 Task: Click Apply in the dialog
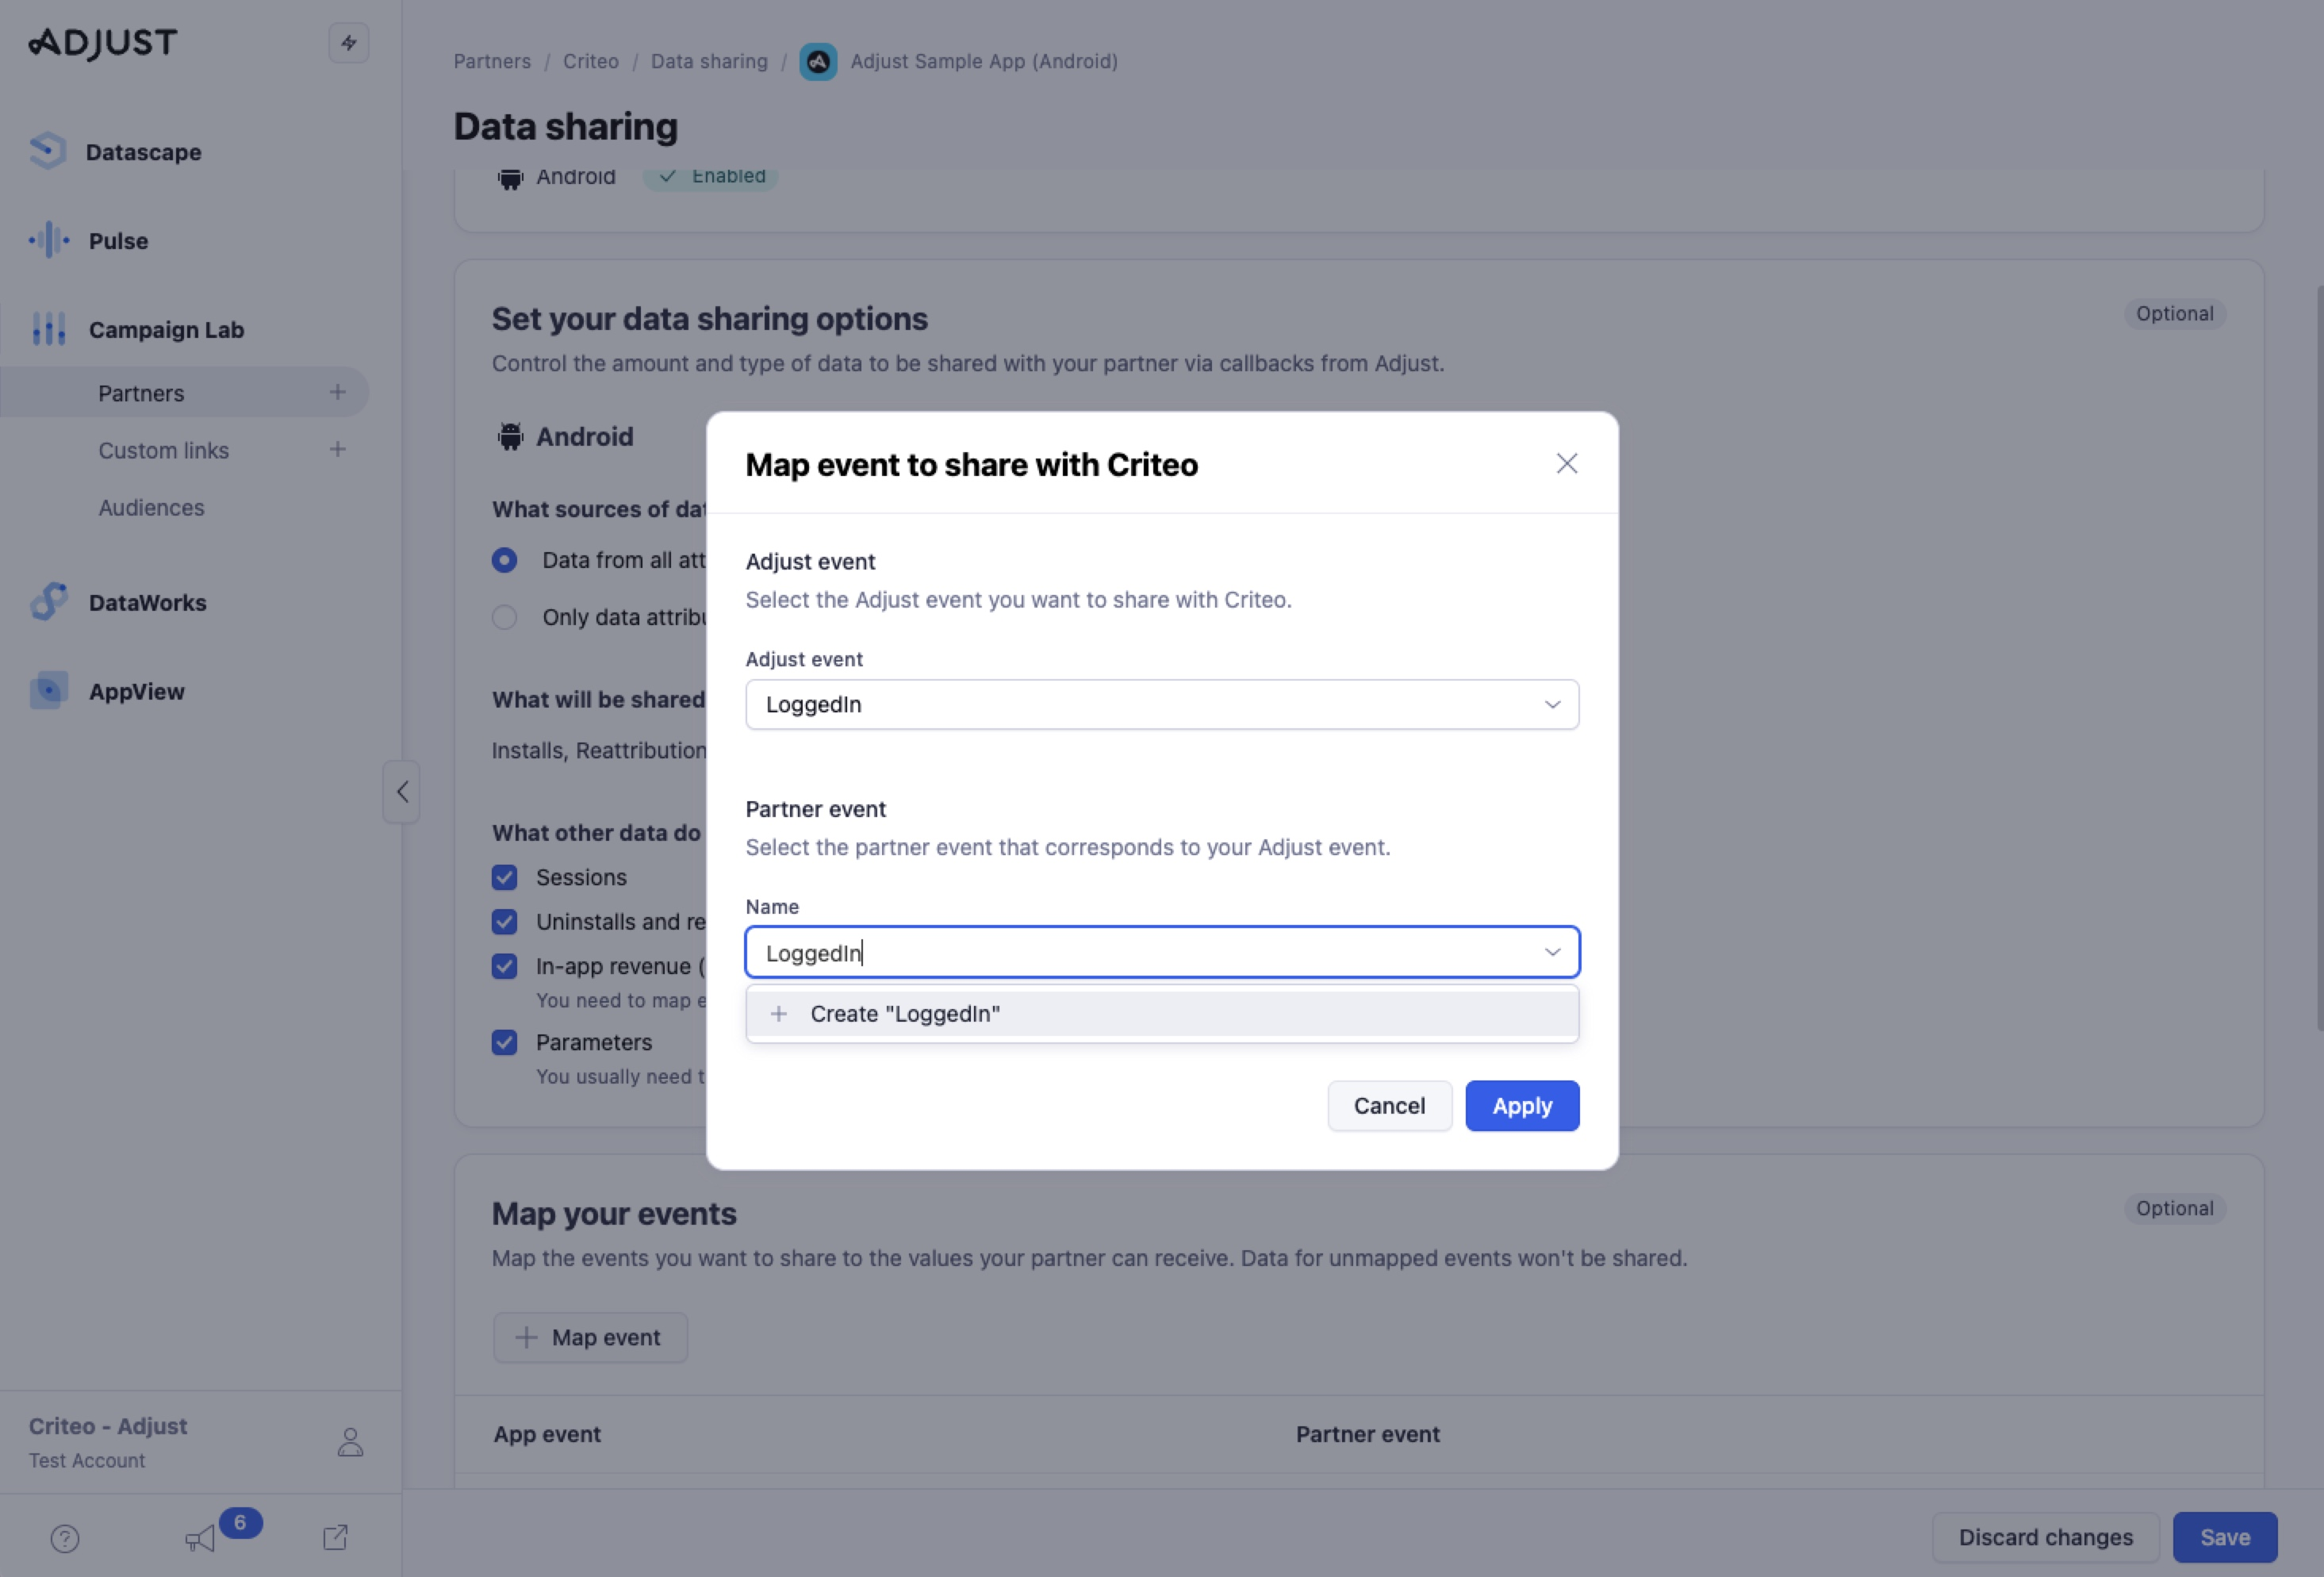1522,1106
